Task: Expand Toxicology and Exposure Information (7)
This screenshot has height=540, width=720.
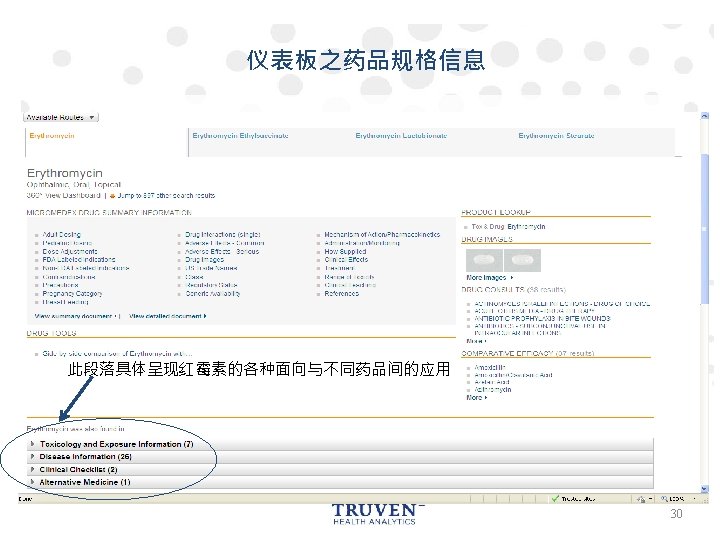Action: (340, 444)
